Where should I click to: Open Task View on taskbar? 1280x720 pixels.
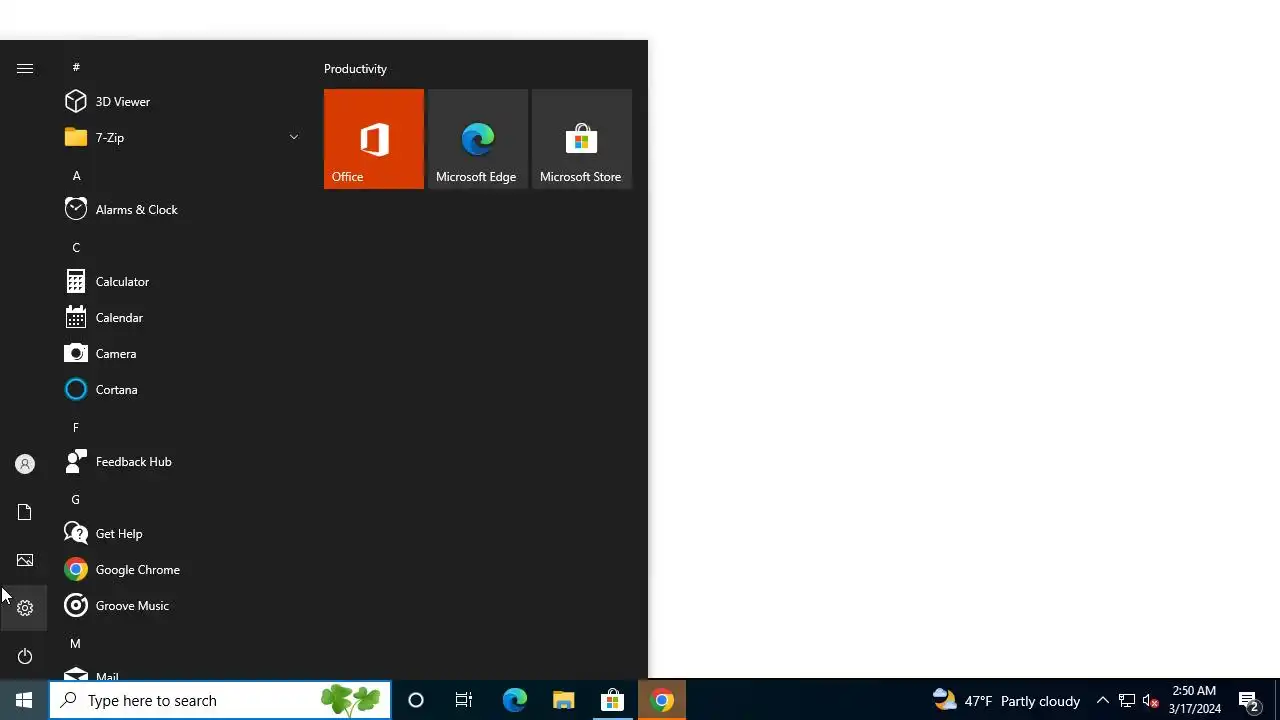464,700
